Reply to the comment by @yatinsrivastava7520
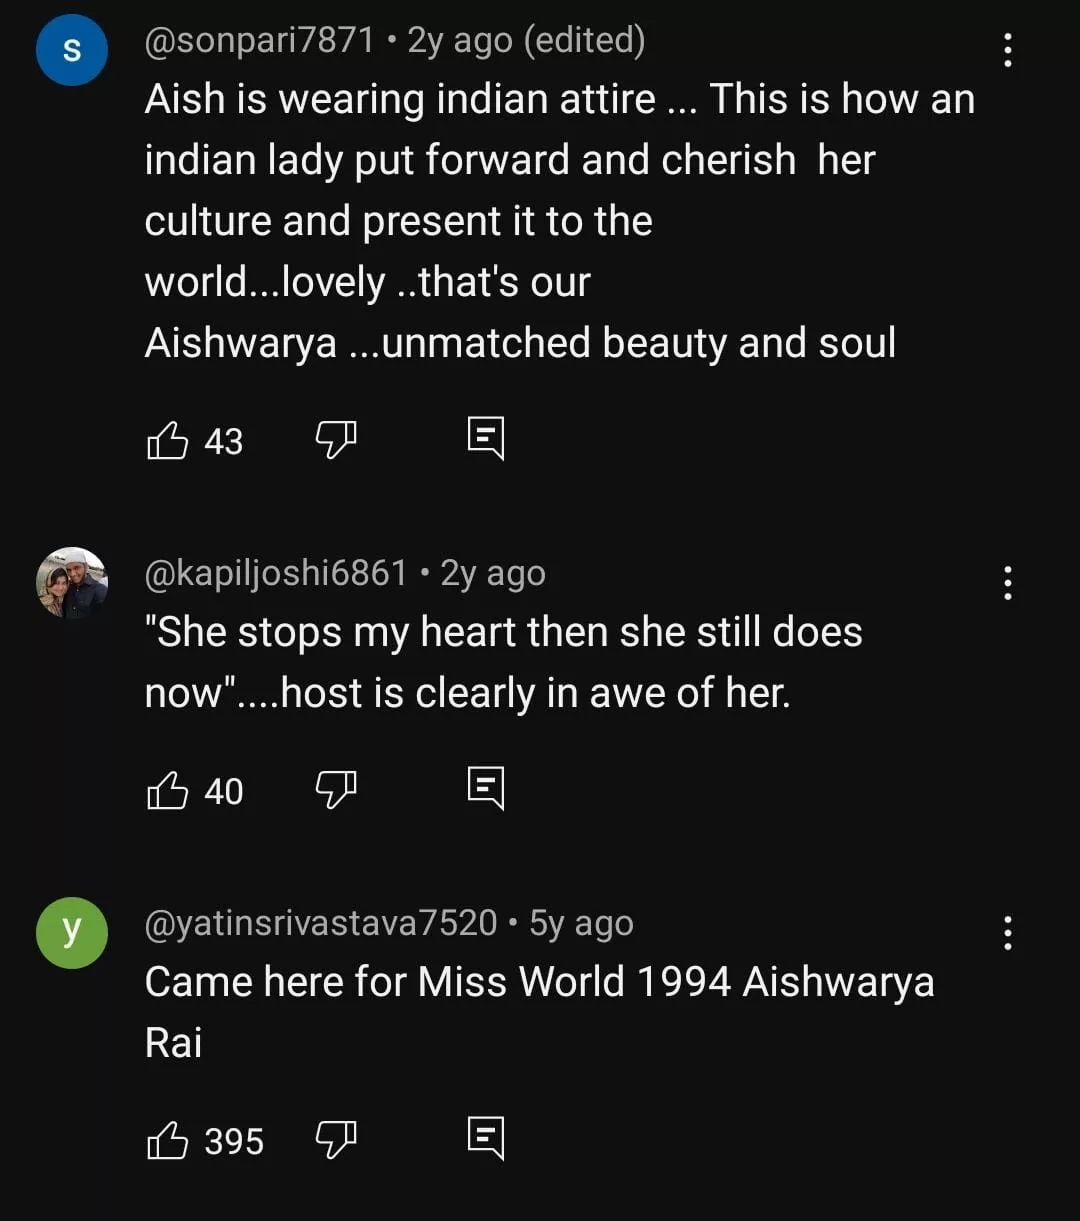This screenshot has width=1080, height=1221. coord(486,1139)
